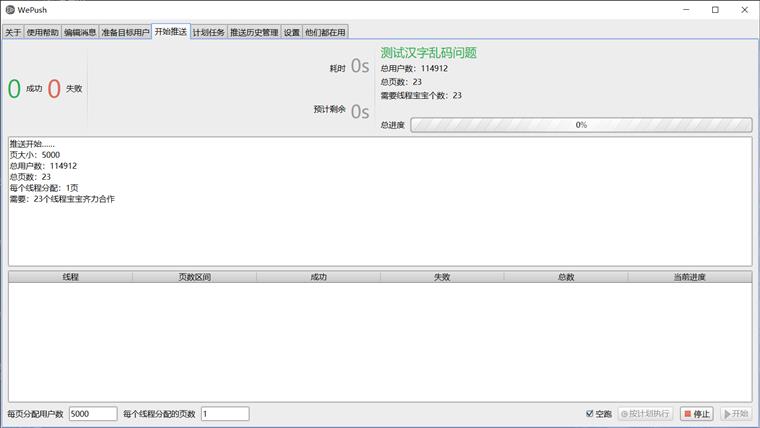Click the 耗时 0s value
The image size is (760, 428).
click(360, 66)
